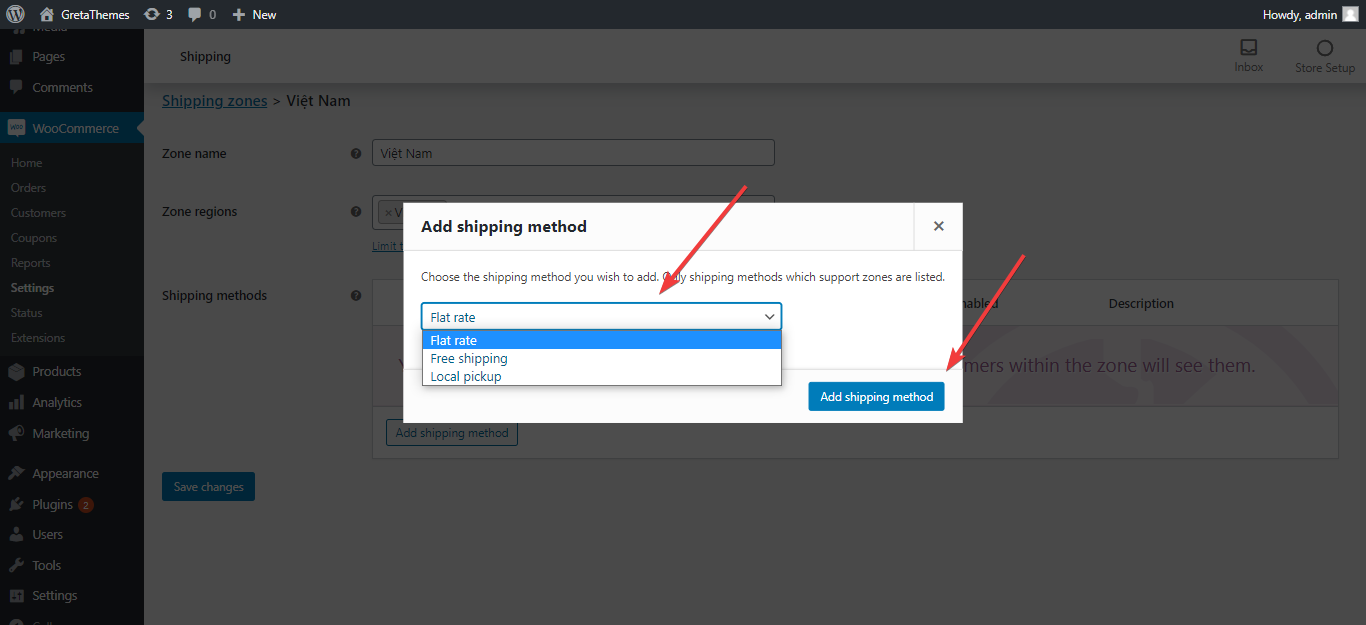Open the pending updates icon showing 3
1366x625 pixels.
coord(151,14)
